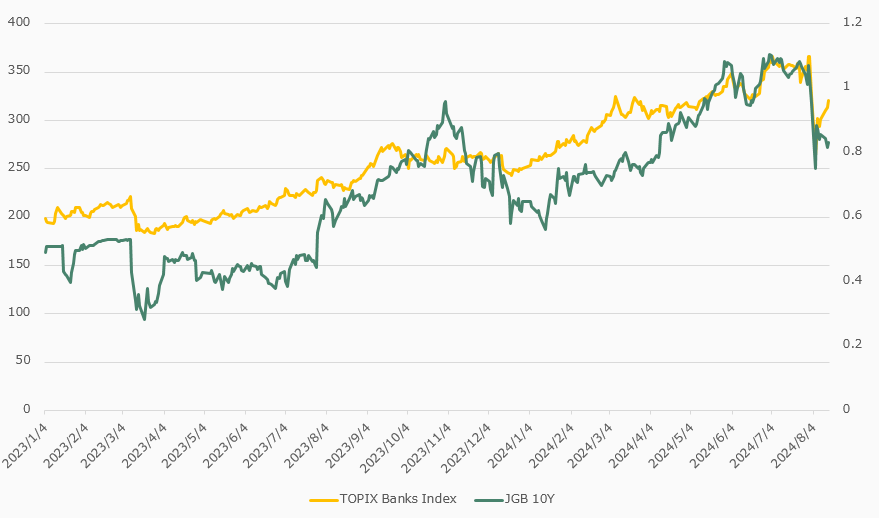Select the 250 value on left axis

click(20, 168)
